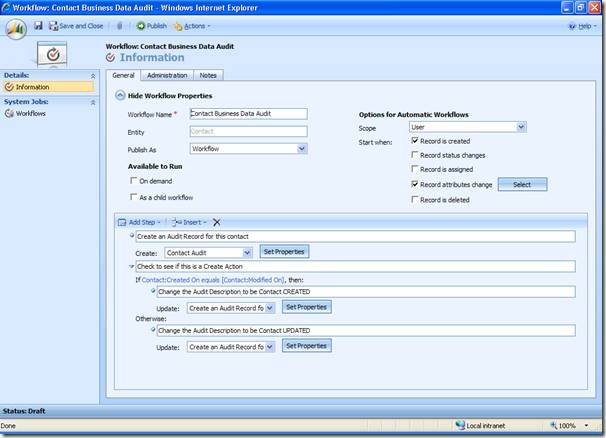Open Workflows under System Jobs
The height and width of the screenshot is (438, 606).
point(30,113)
